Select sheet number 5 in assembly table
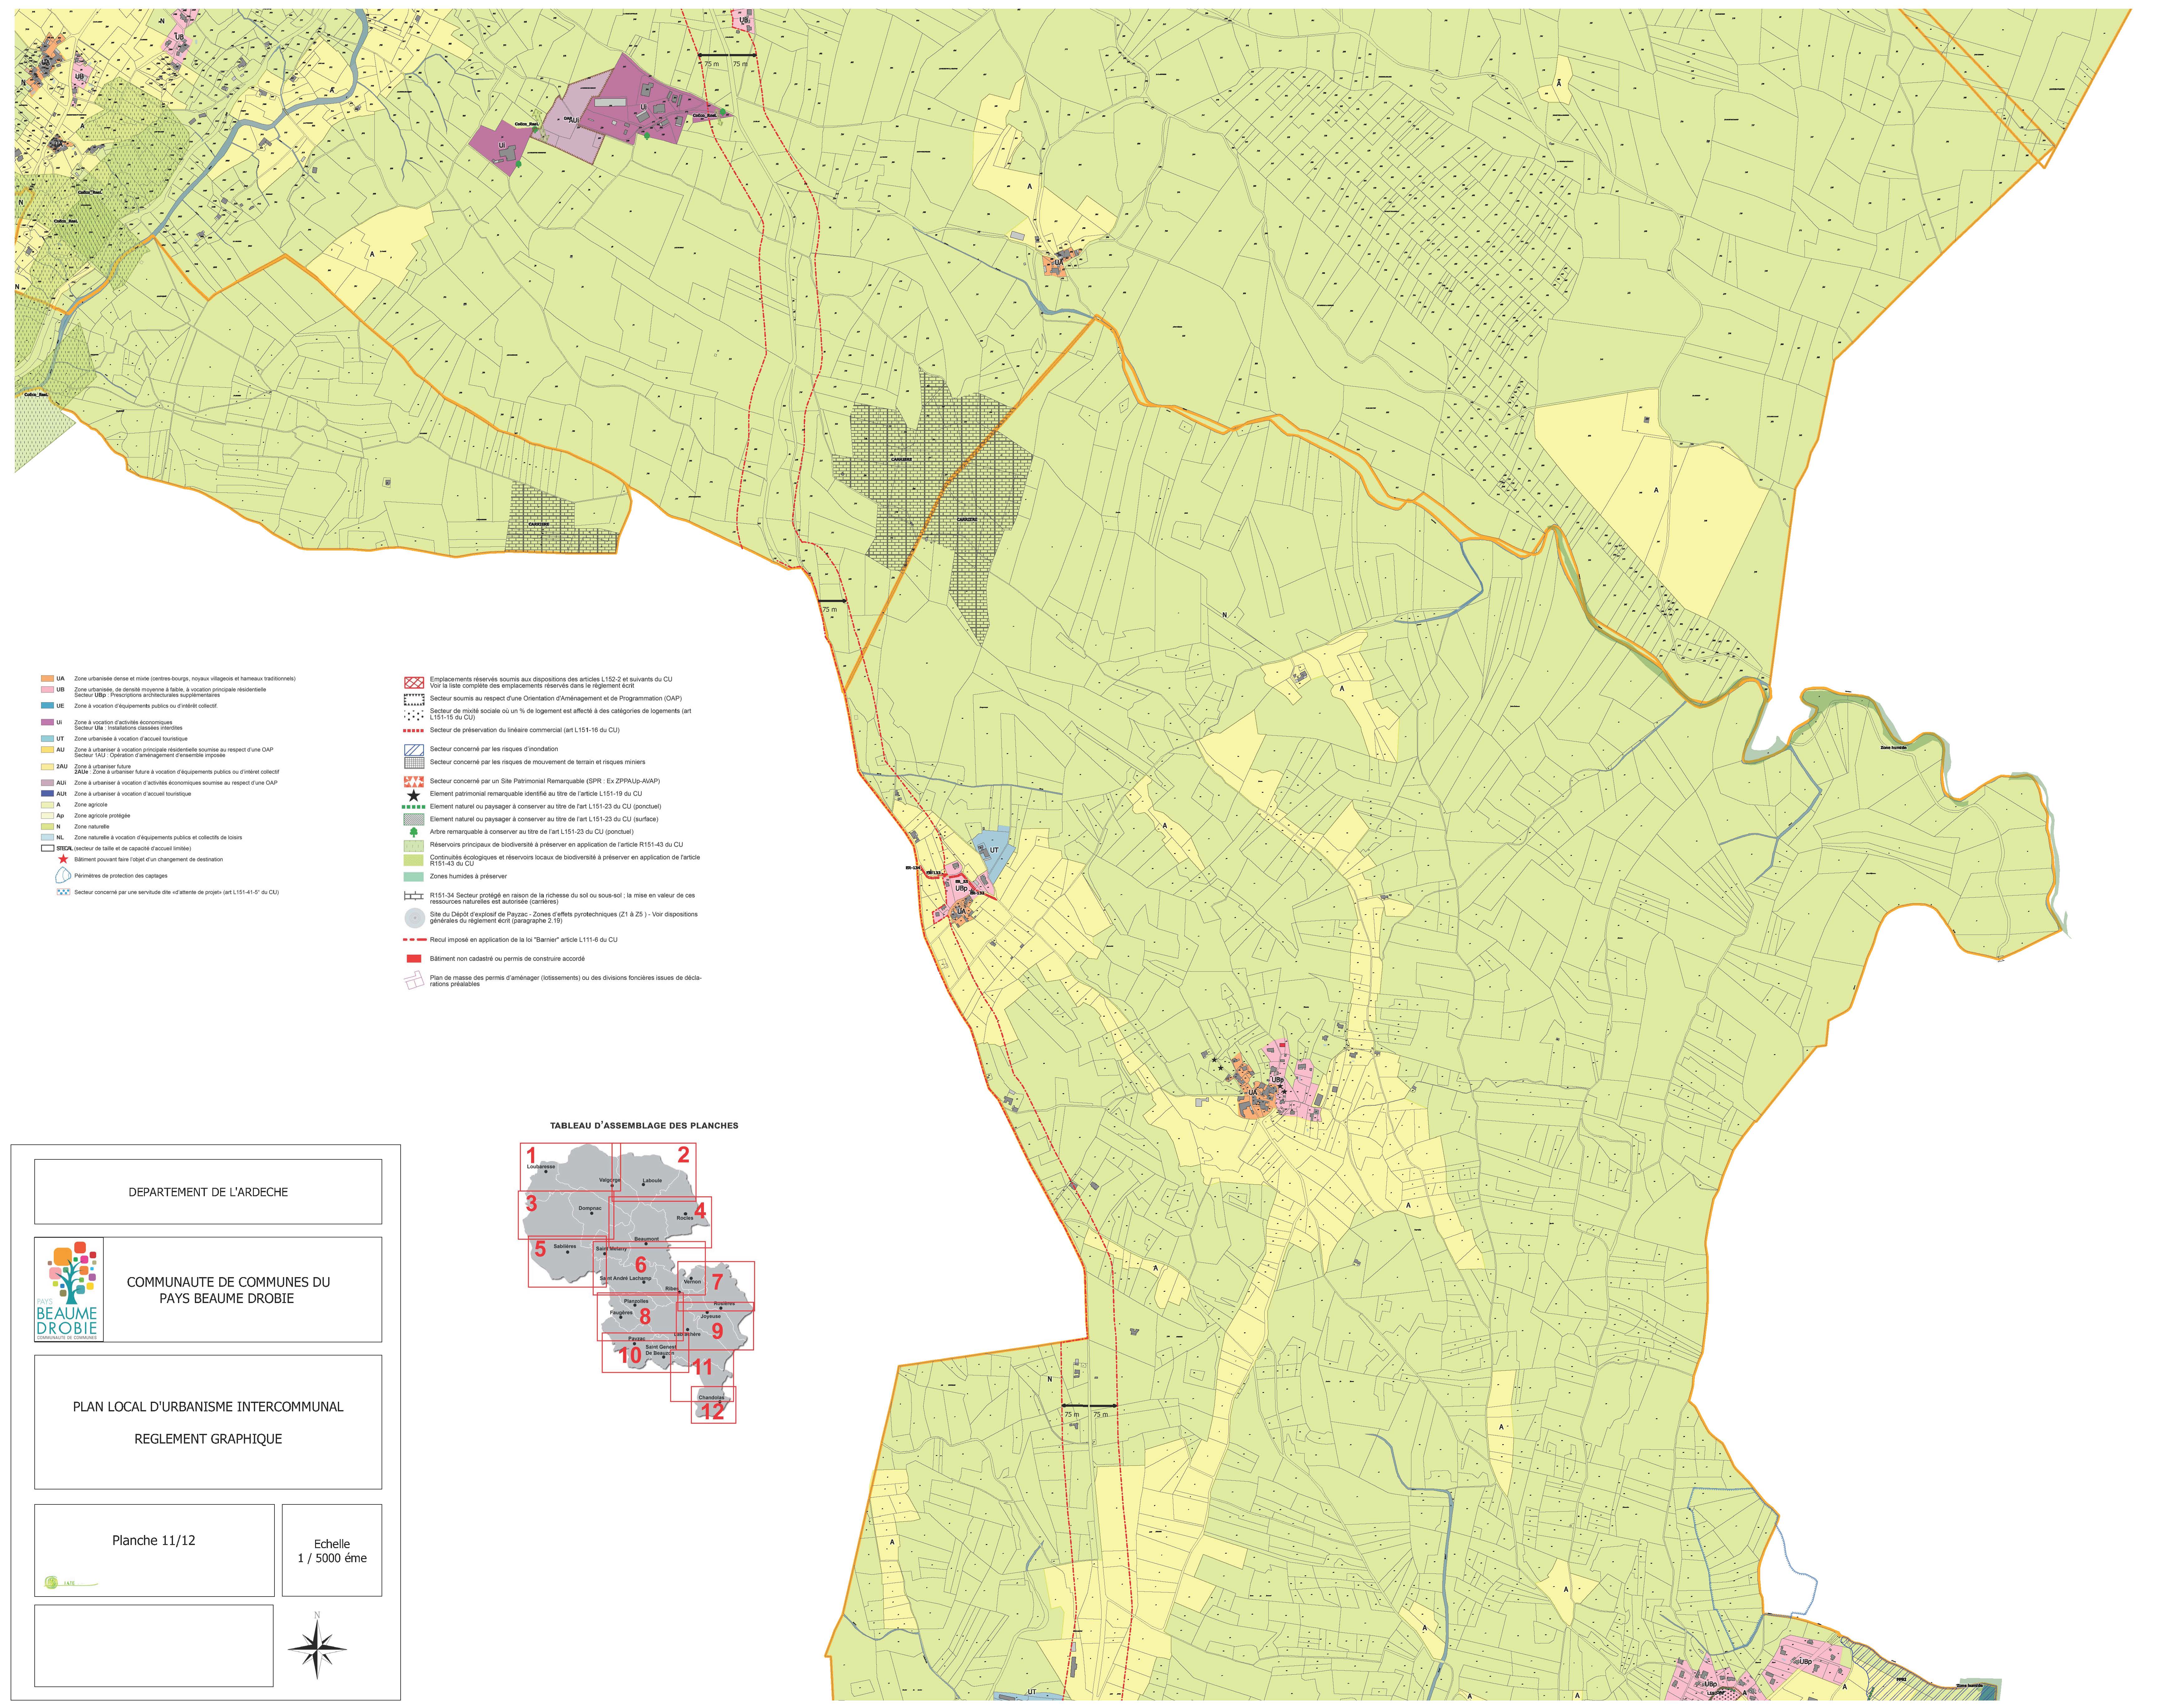This screenshot has height=1708, width=2158. (540, 1249)
